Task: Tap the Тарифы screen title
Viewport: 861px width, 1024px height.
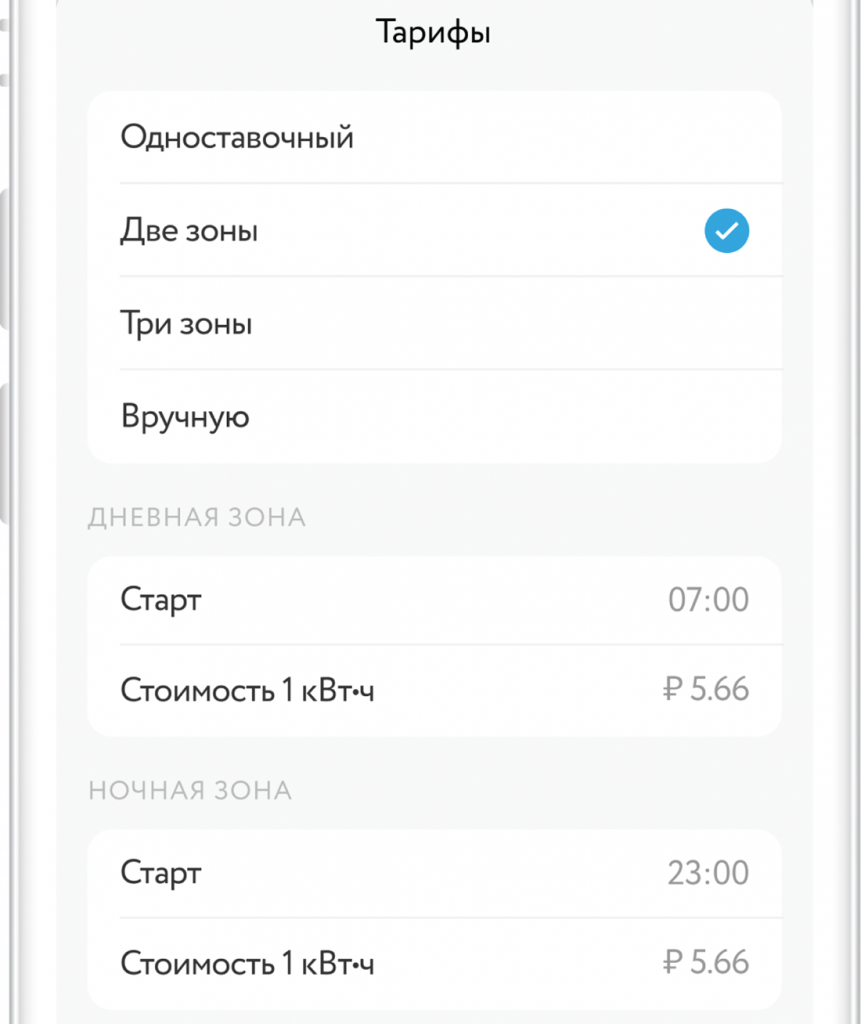Action: pos(433,33)
